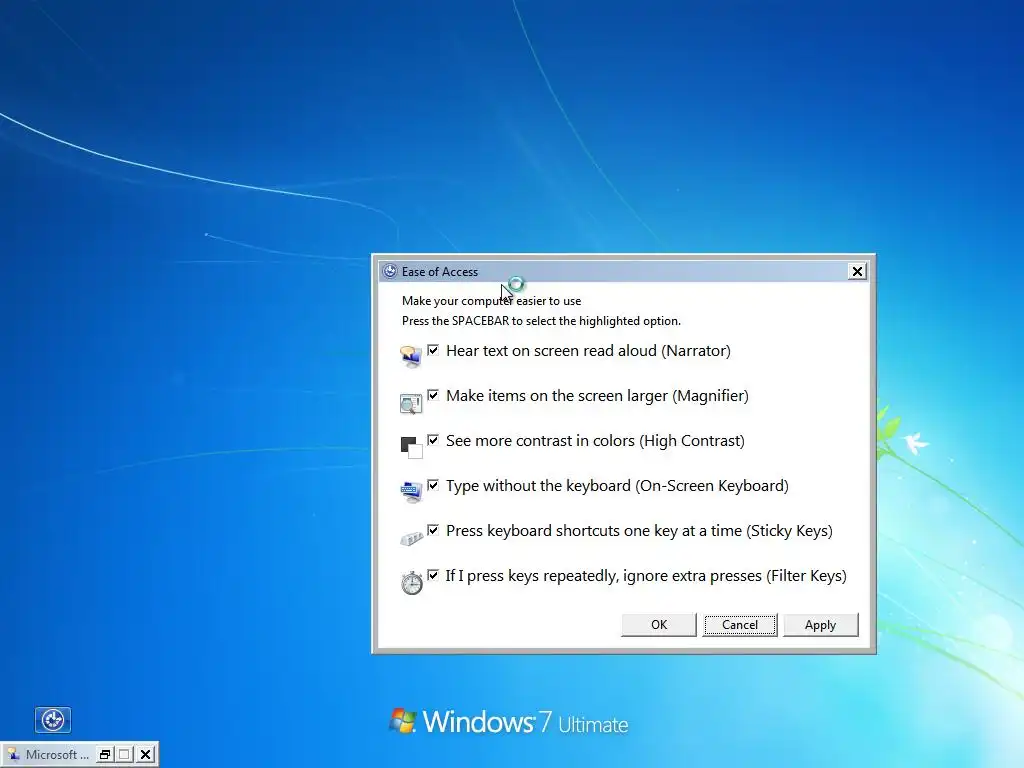Click the 'Microsoft ...' title text in taskbar
1024x768 pixels.
[x=57, y=755]
